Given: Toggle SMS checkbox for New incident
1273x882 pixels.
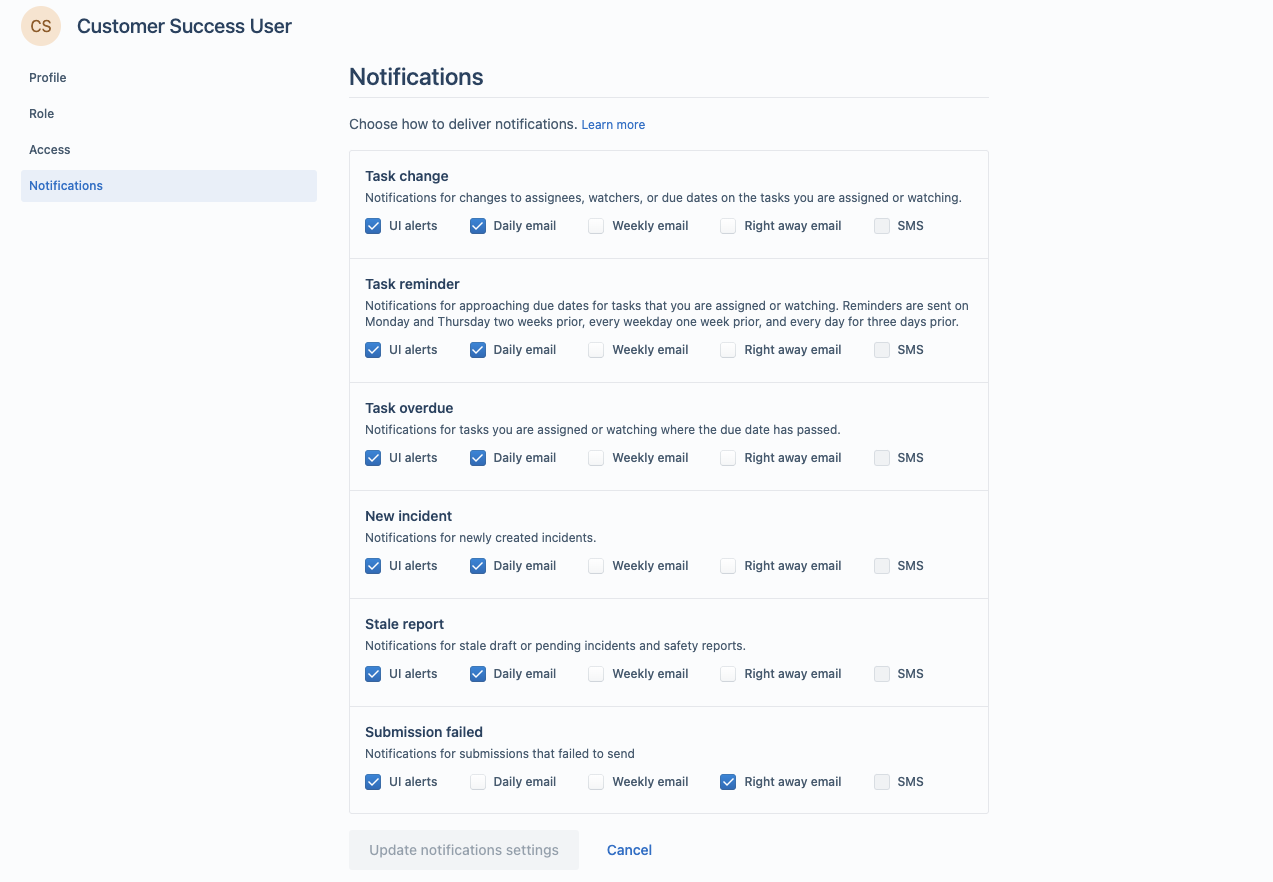Looking at the screenshot, I should tap(882, 566).
